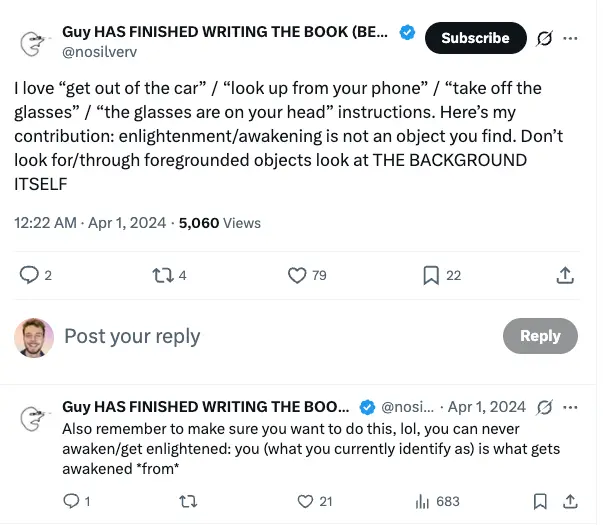Screen dimensions: 603x525
Task: Open Grok icon beside Subscribe button
Action: pos(545,39)
